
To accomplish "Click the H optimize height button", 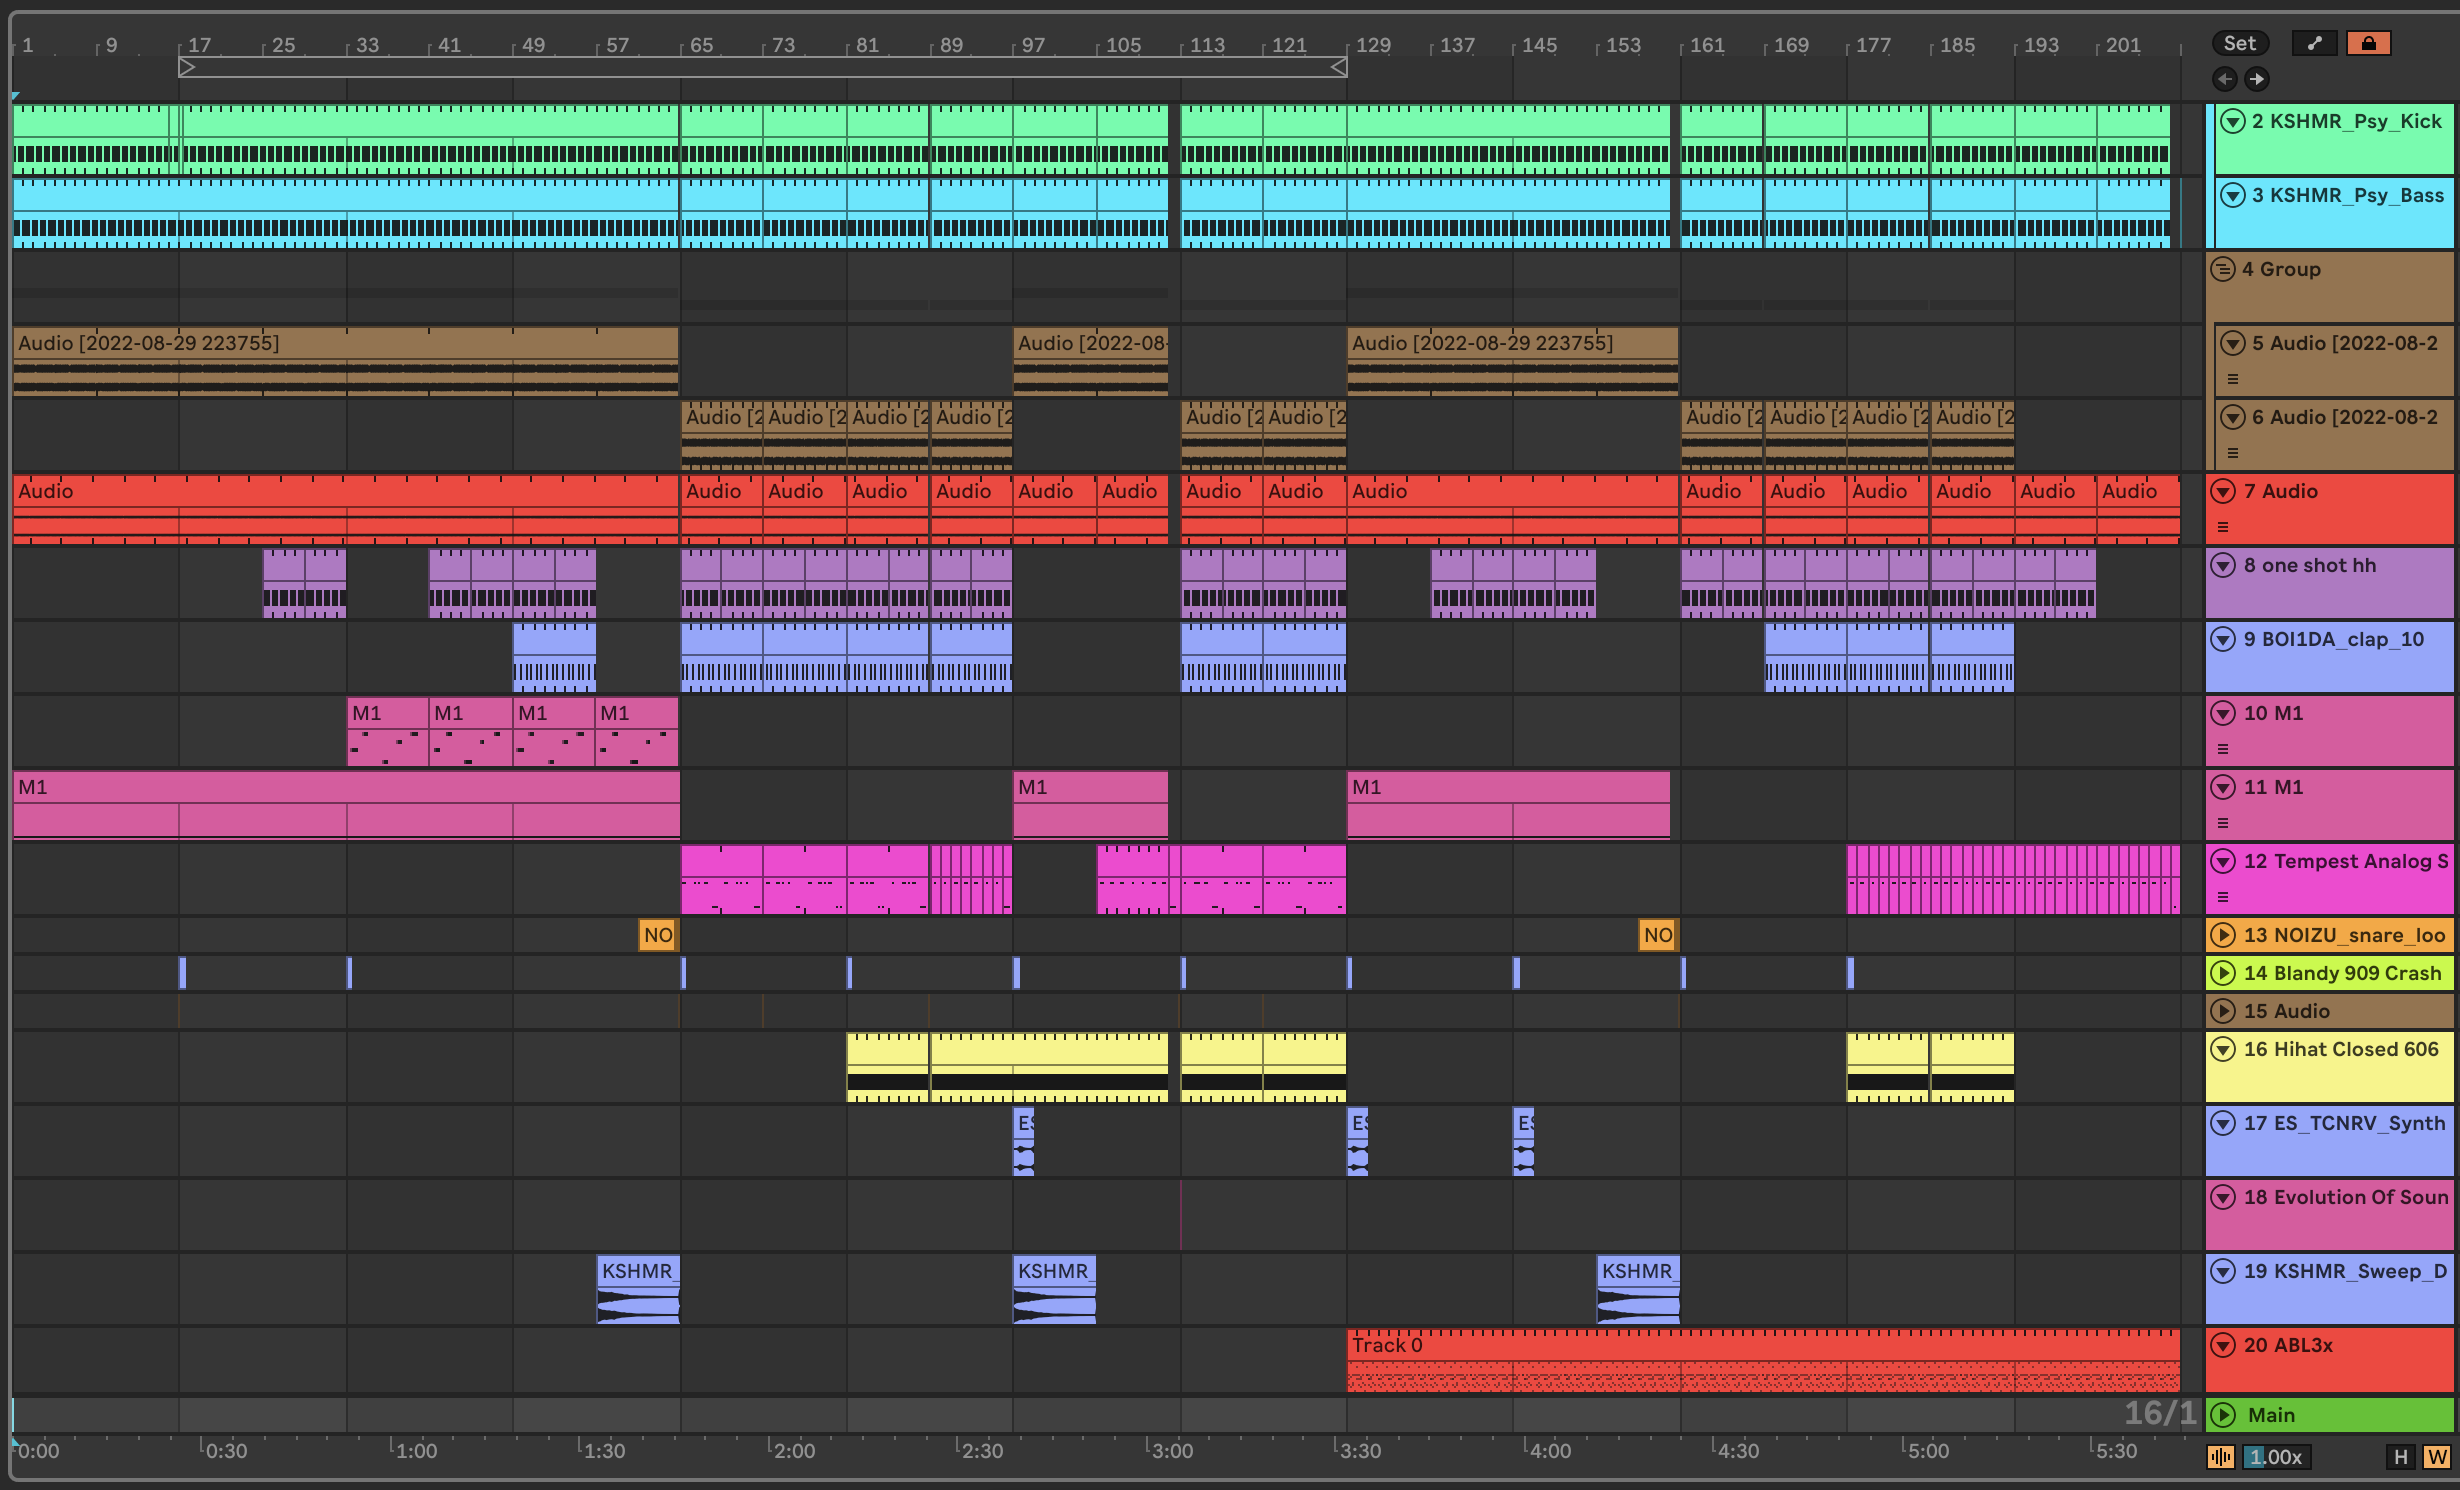I will pyautogui.click(x=2400, y=1457).
